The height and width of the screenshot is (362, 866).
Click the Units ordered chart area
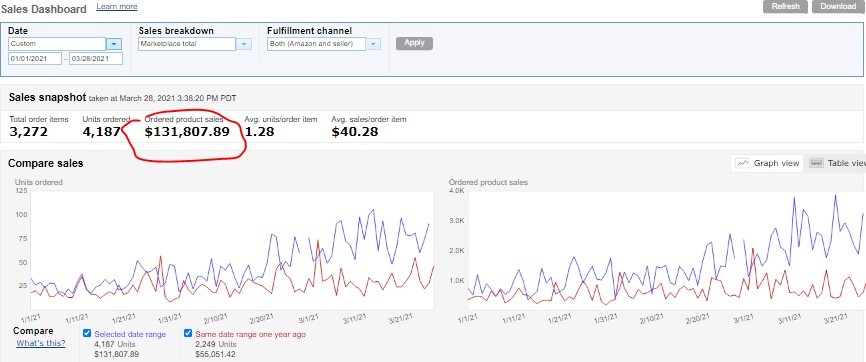(232, 250)
